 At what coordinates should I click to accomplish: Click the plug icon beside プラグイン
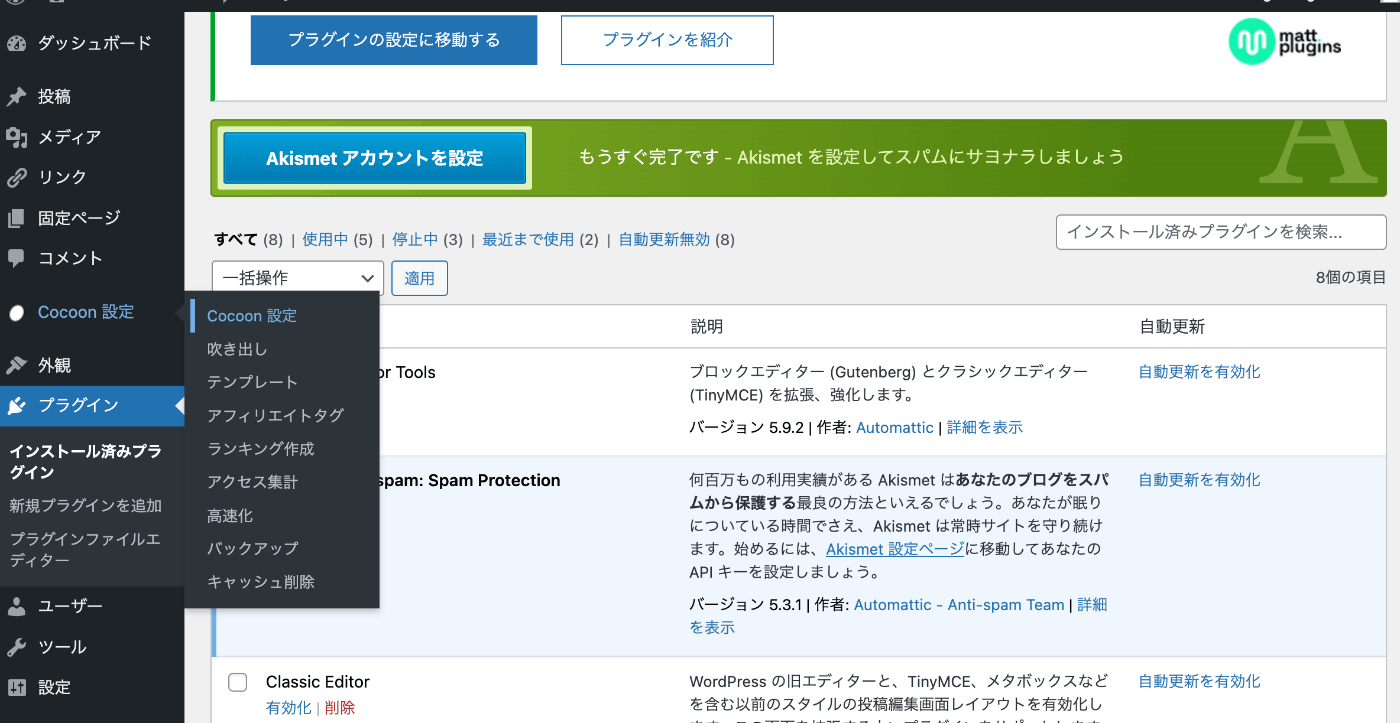click(x=16, y=406)
